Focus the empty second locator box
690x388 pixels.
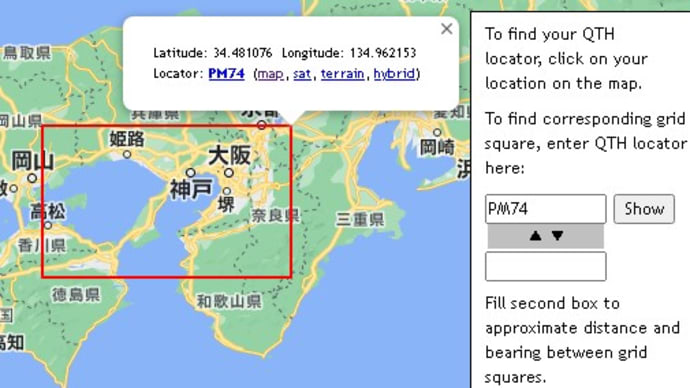pyautogui.click(x=546, y=266)
